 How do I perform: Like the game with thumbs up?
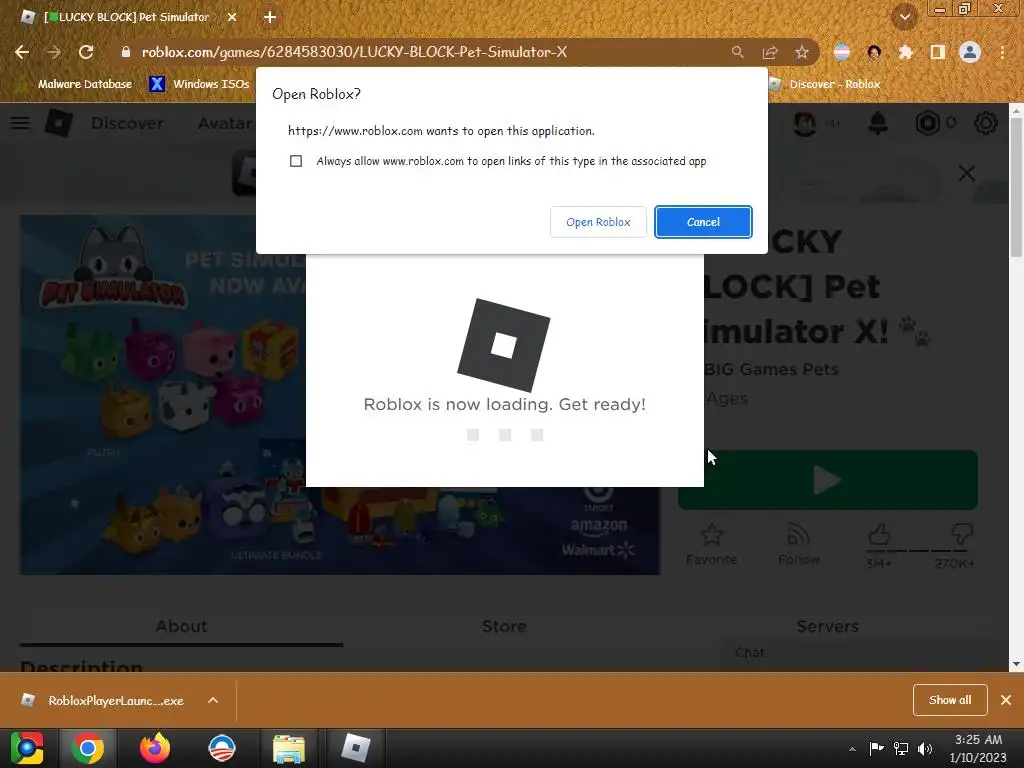click(879, 536)
